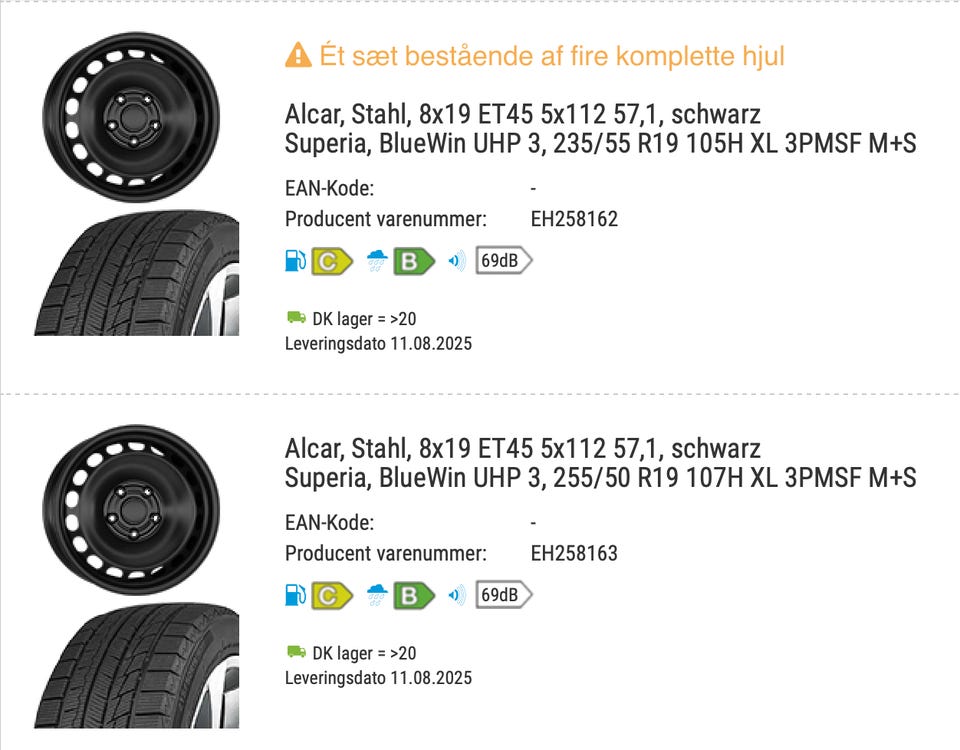This screenshot has width=960, height=750.
Task: Click noise speaker icon in second product
Action: click(457, 596)
